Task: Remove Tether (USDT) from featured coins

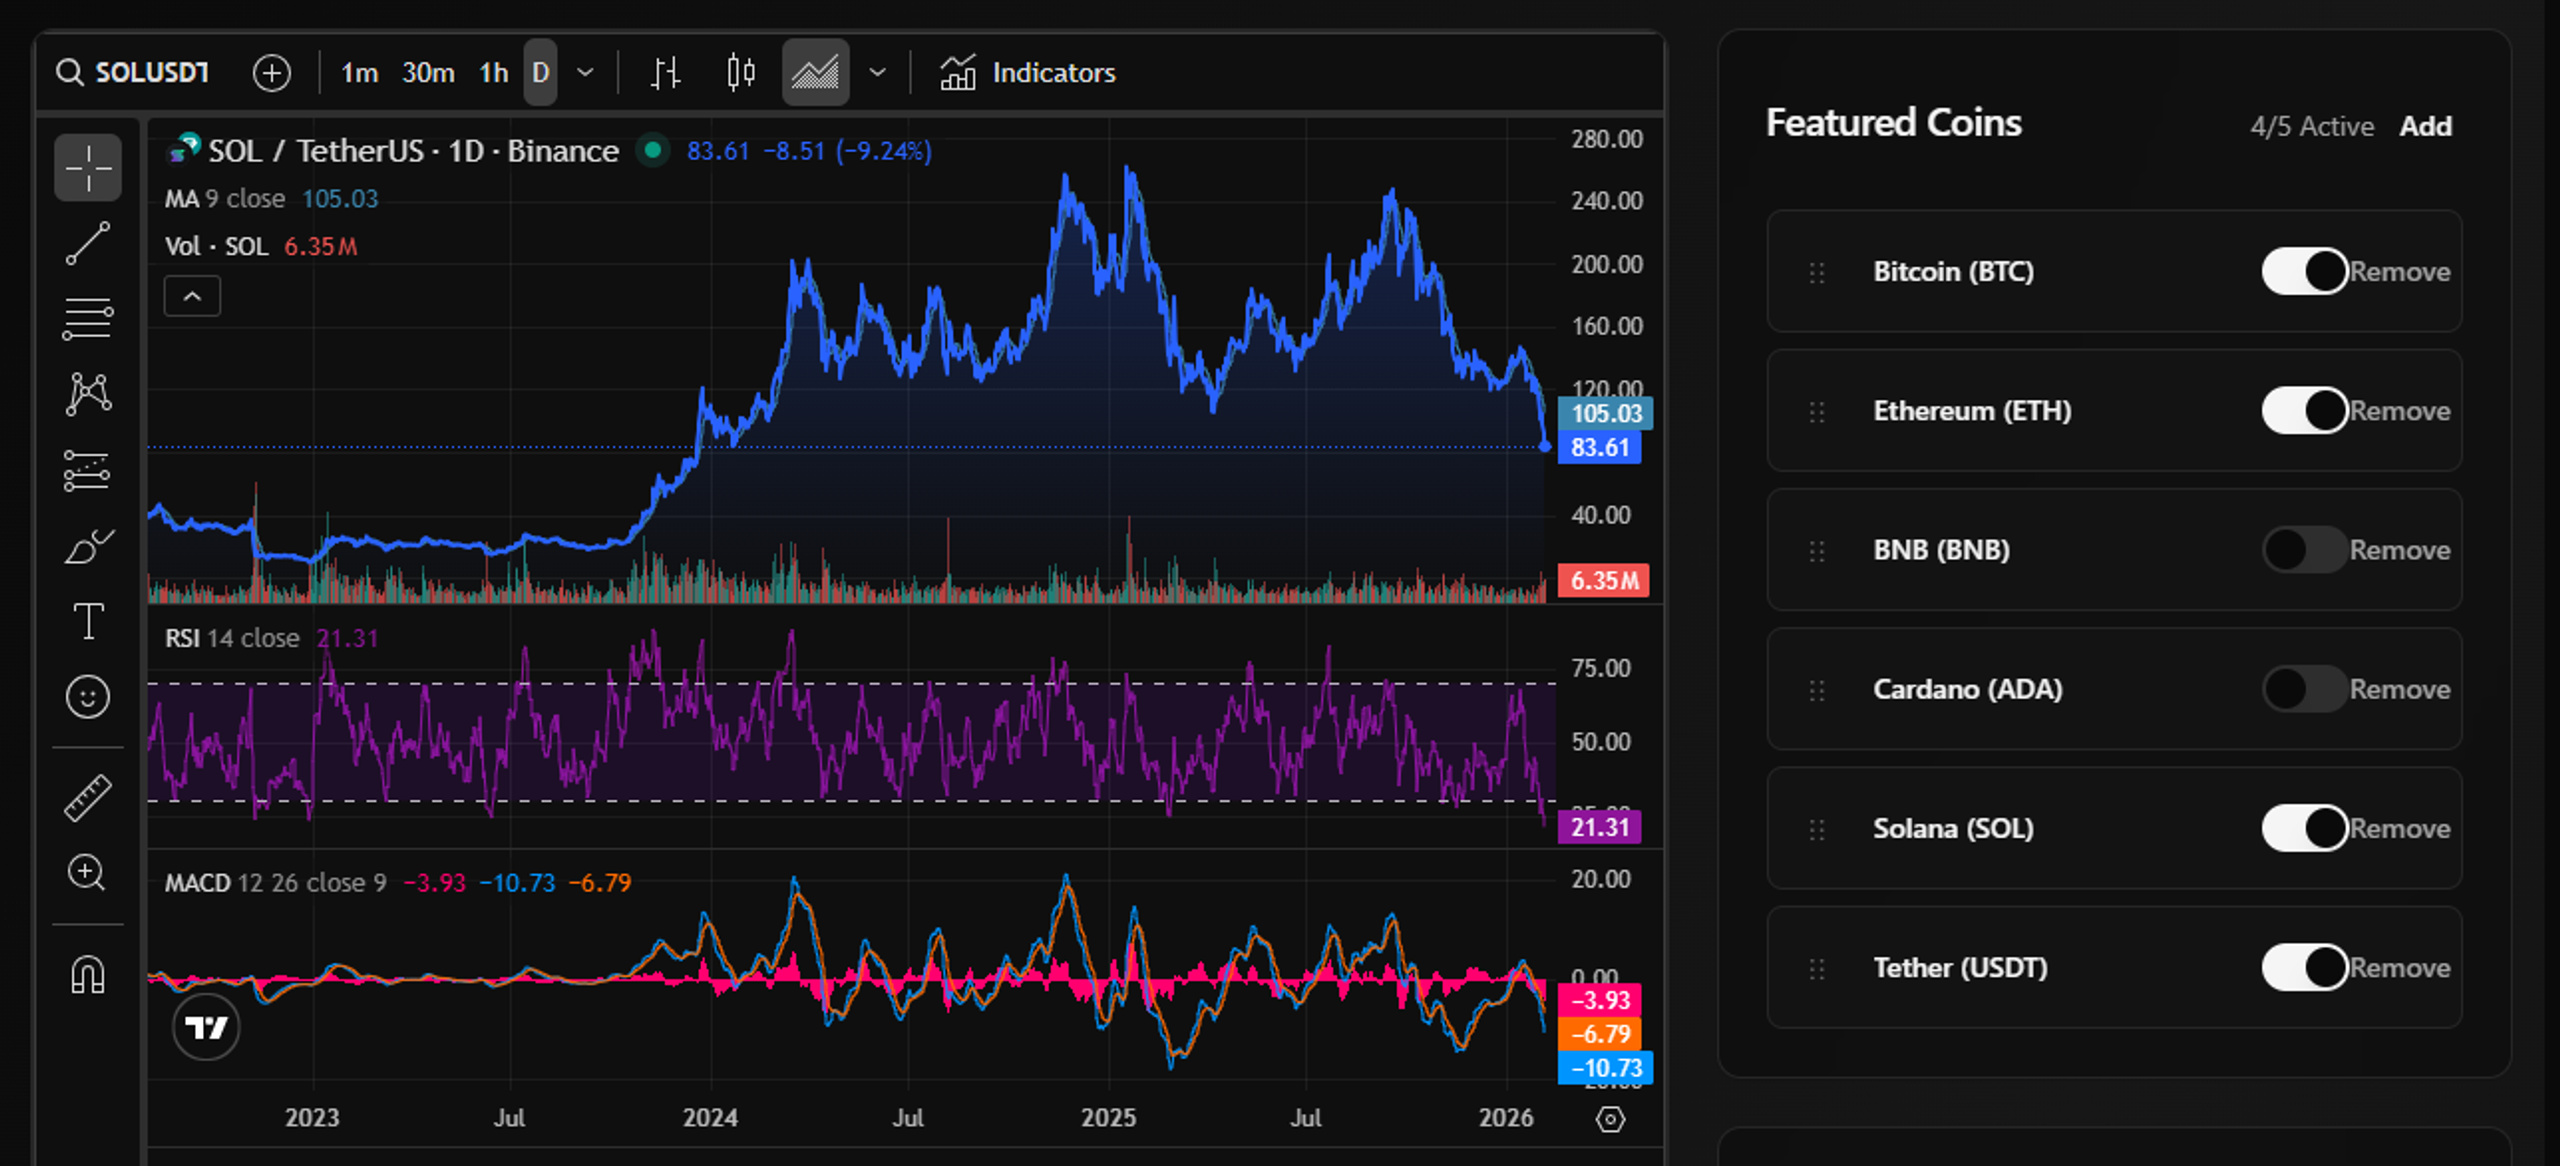Action: (x=2400, y=968)
